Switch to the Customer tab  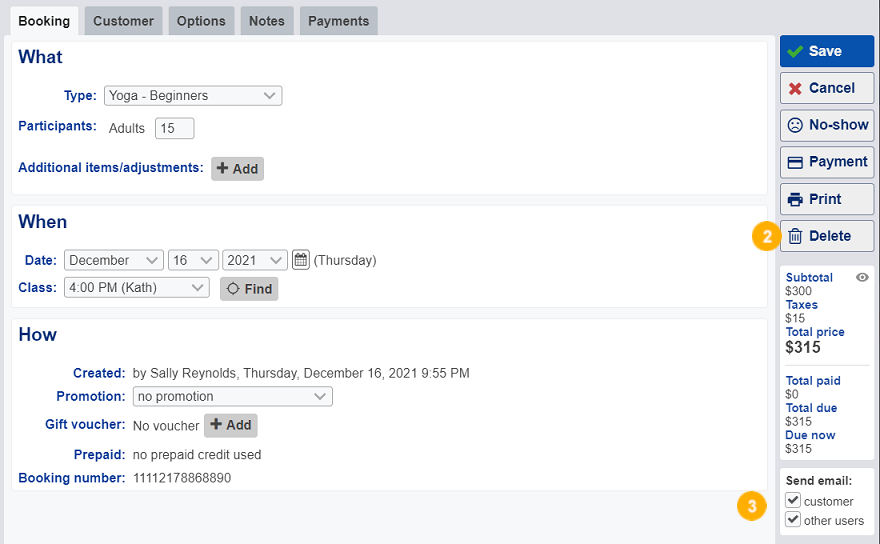(x=123, y=21)
